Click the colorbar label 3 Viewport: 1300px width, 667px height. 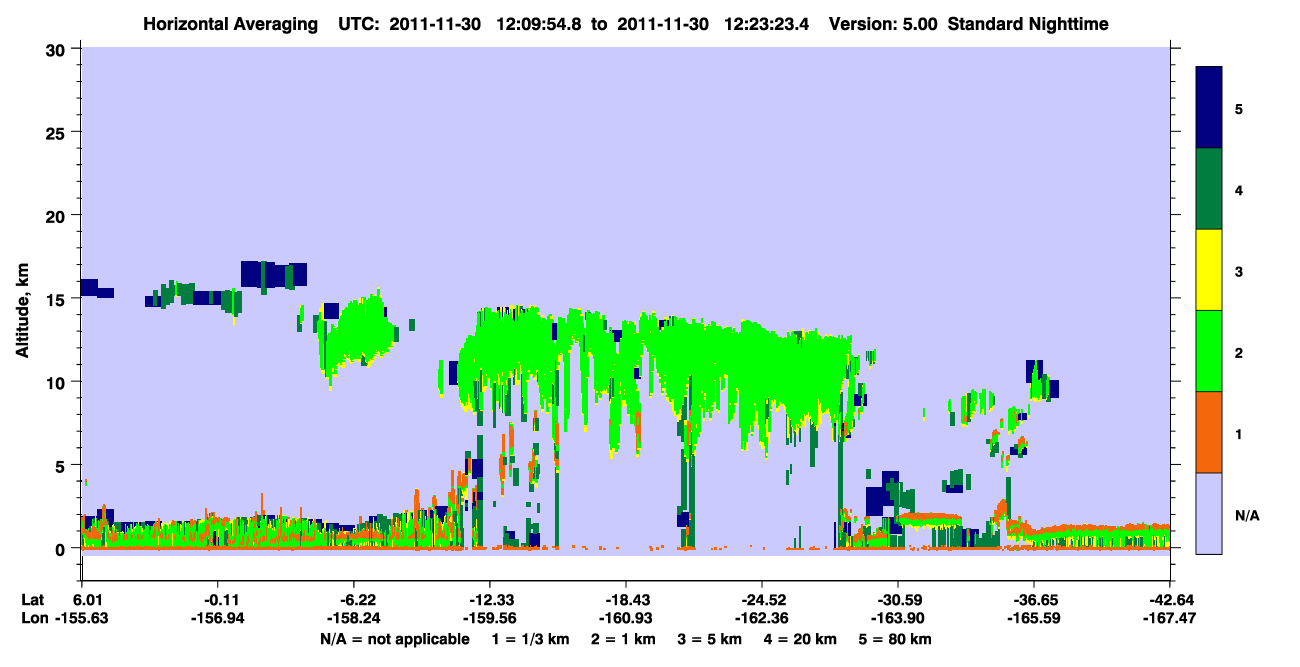tap(1239, 271)
